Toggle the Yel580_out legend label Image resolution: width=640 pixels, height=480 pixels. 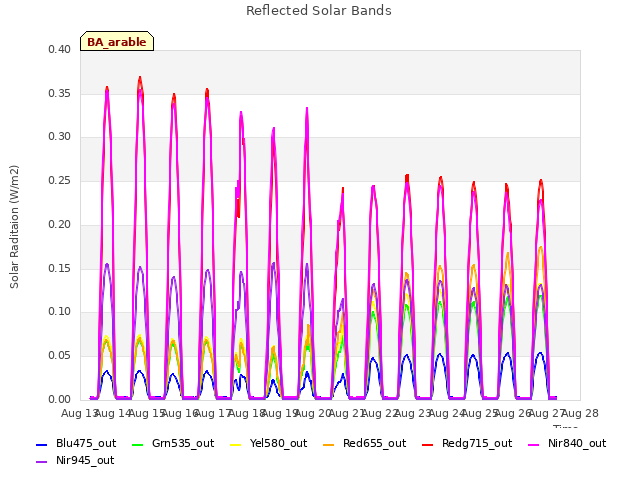coord(278,444)
